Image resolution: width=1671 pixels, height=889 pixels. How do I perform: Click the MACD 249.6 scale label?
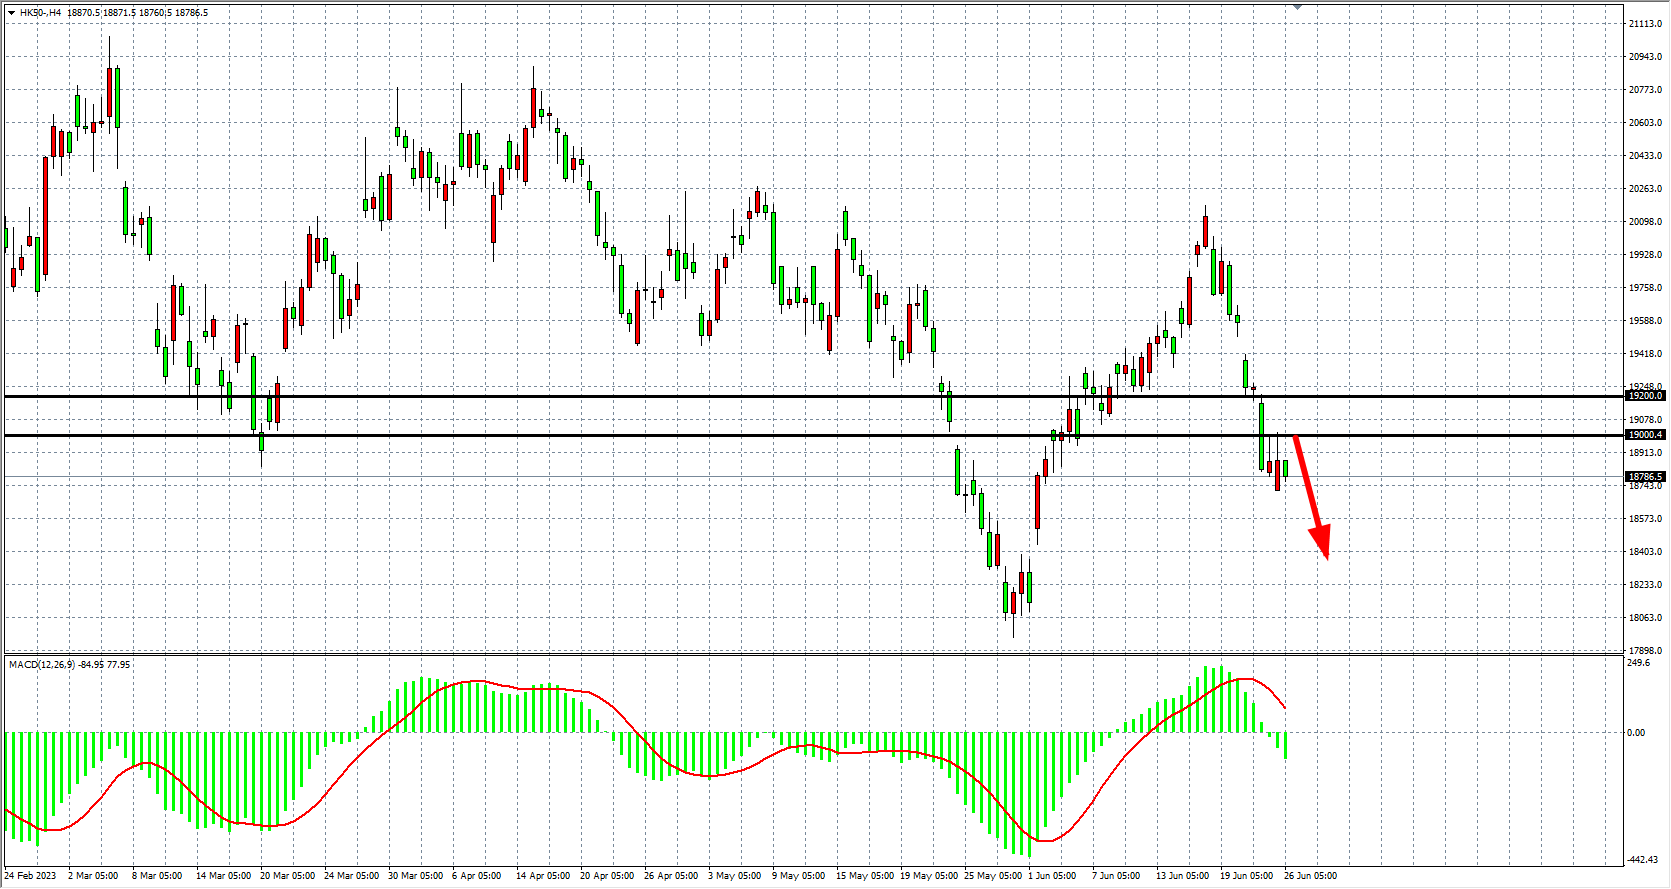[x=1639, y=663]
